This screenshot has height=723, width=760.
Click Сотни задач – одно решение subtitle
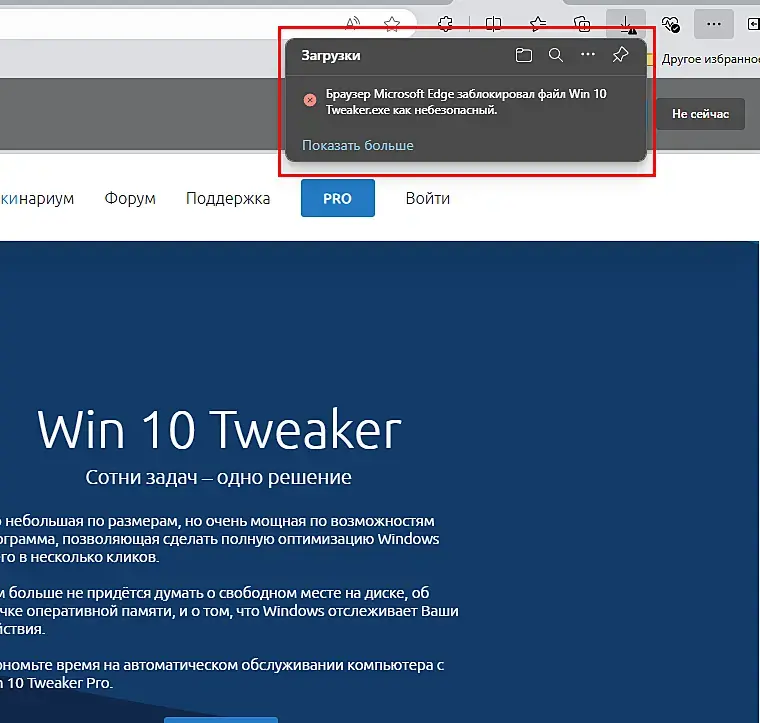pyautogui.click(x=219, y=478)
